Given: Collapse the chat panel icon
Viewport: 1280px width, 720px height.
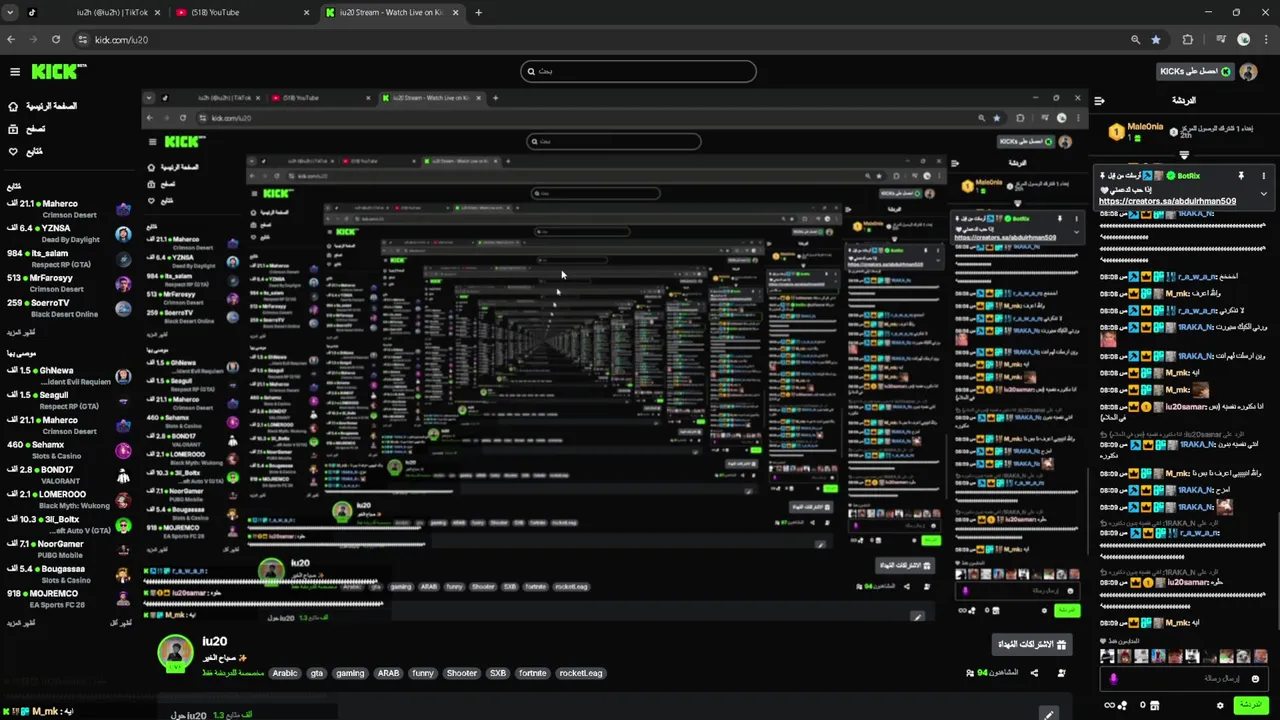Looking at the screenshot, I should [1099, 101].
